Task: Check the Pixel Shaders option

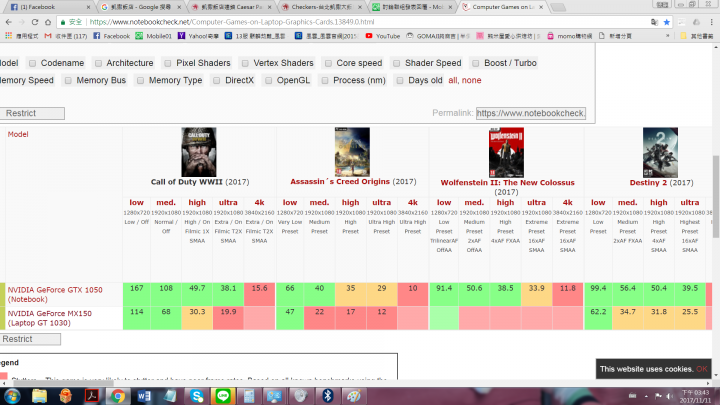Action: [x=168, y=63]
